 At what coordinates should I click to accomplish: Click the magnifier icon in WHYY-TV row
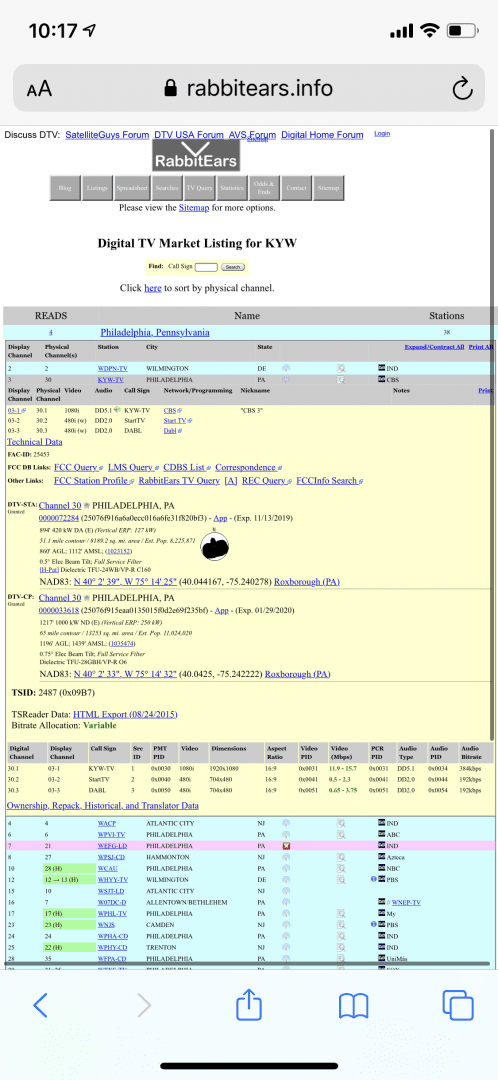click(341, 880)
